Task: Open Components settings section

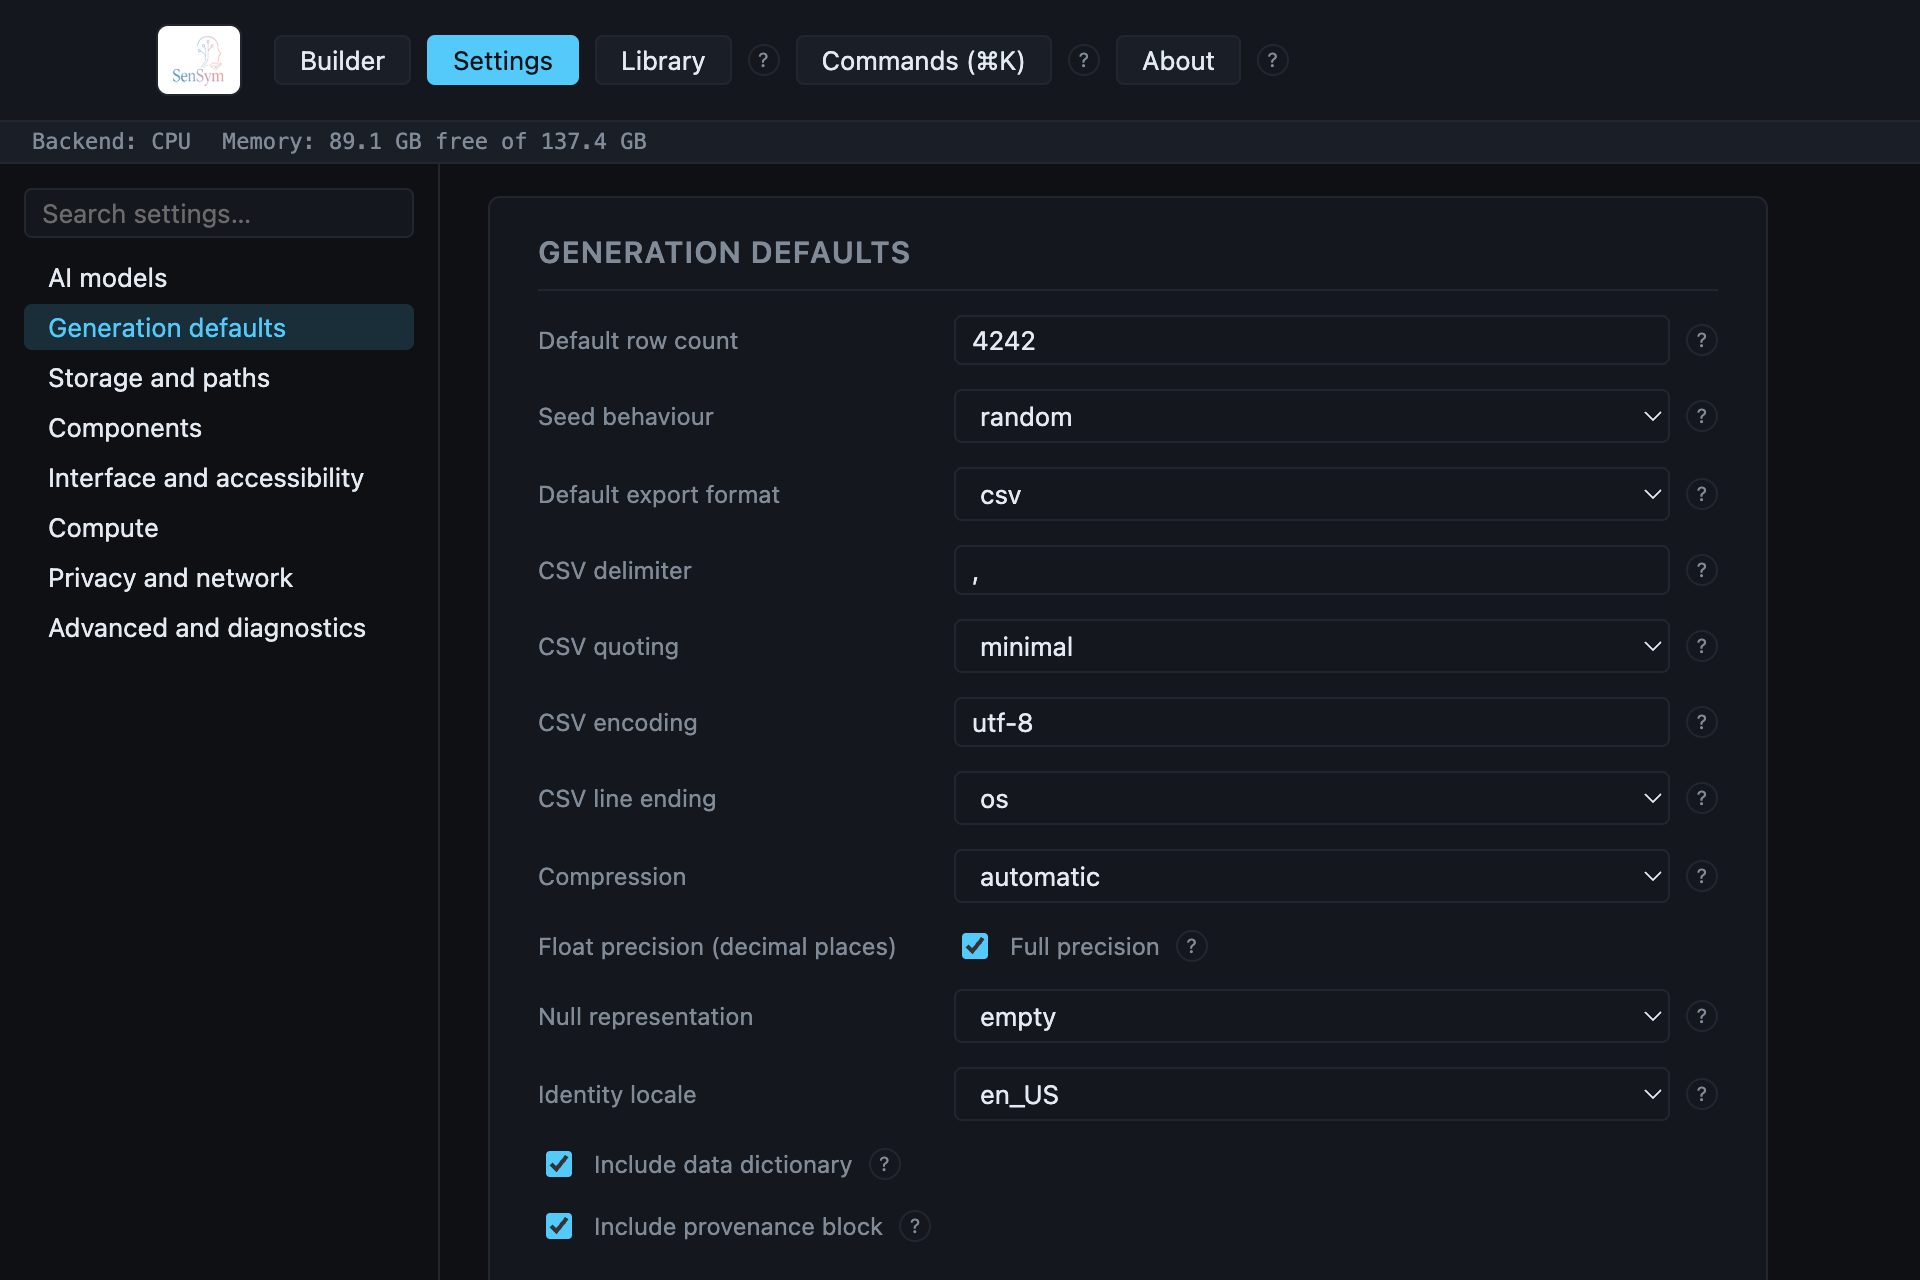Action: 219,427
